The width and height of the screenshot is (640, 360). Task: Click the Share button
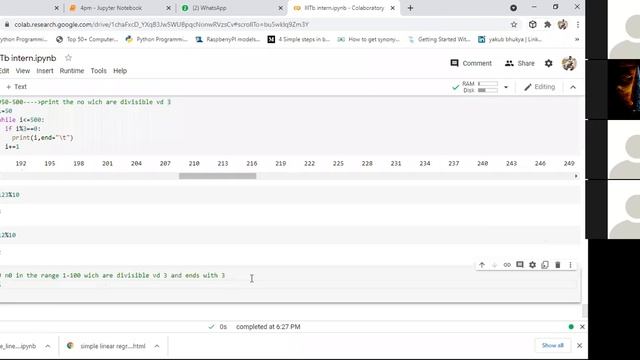tap(520, 63)
